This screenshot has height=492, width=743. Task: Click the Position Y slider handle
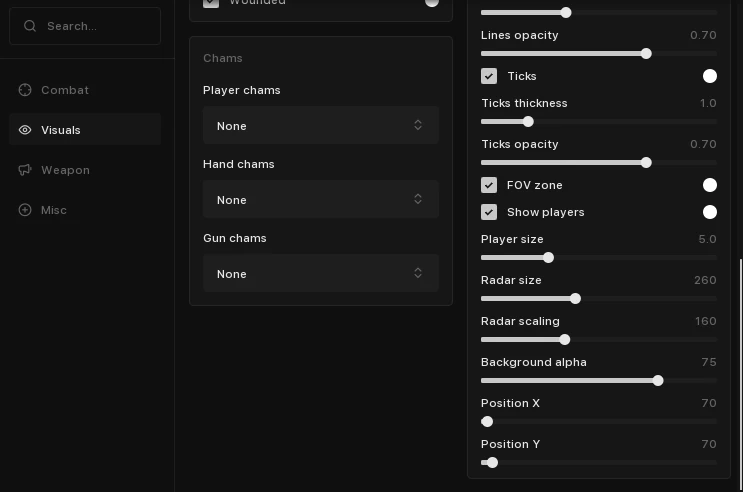click(x=492, y=463)
